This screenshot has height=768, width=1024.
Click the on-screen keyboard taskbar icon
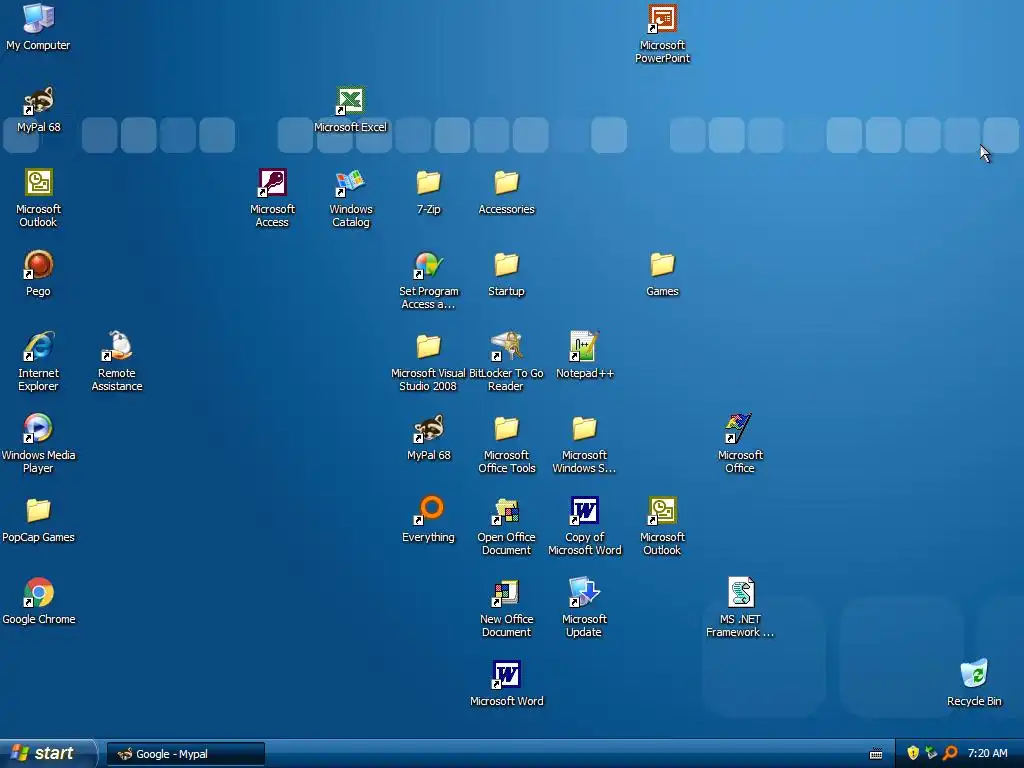(876, 754)
